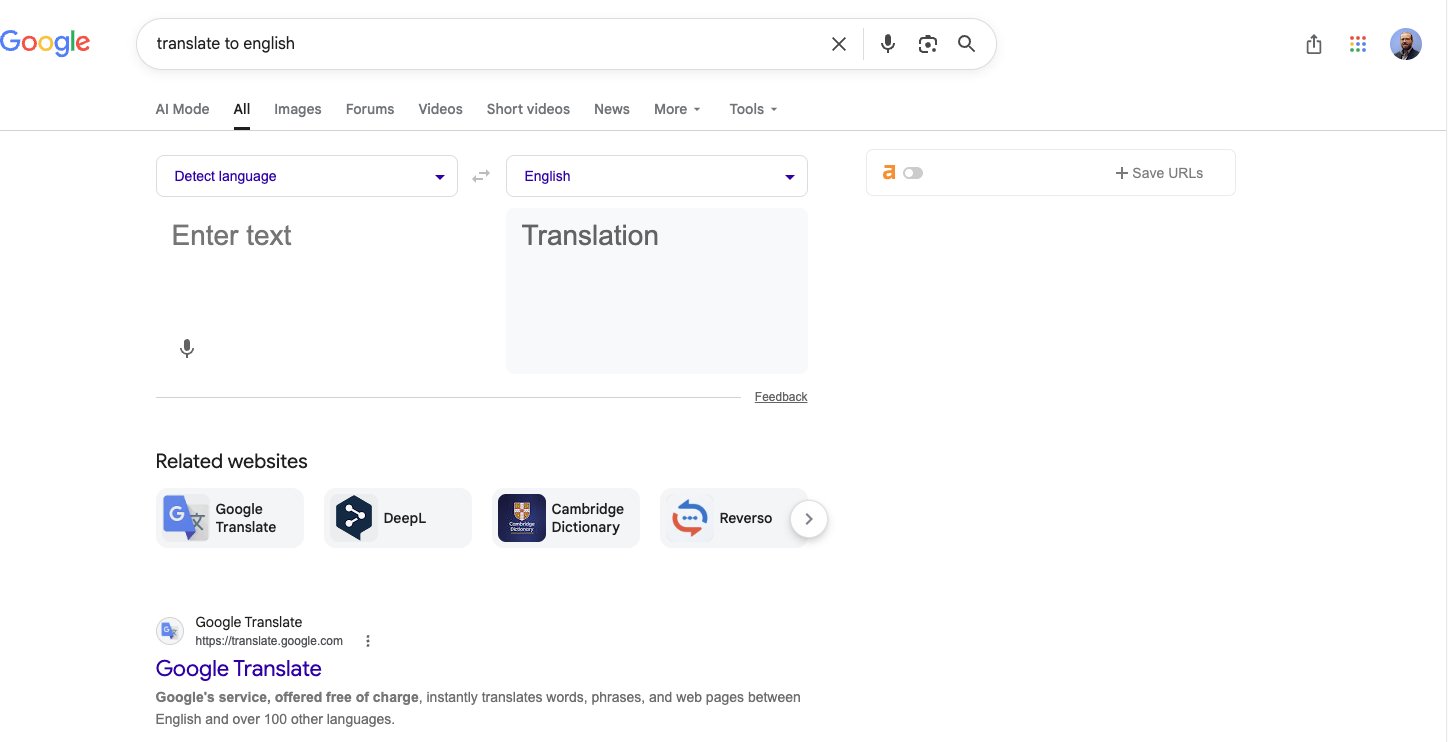
Task: Click Google Translate result favicon
Action: pyautogui.click(x=170, y=631)
